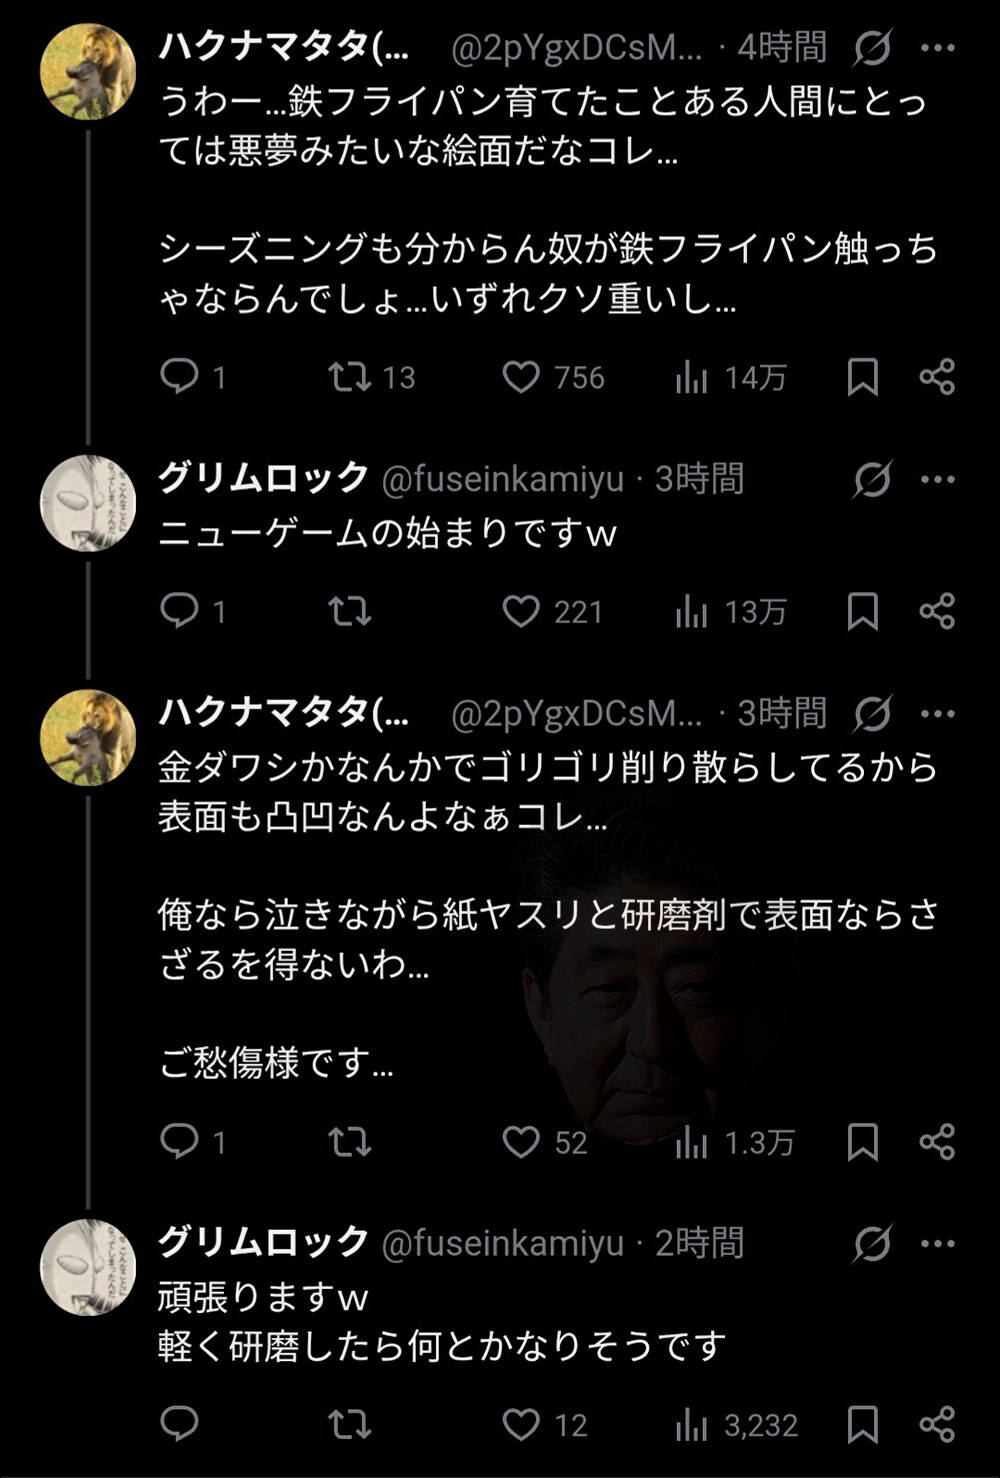
Task: Open グリムロック avatar on the last tweet
Action: (88, 1267)
